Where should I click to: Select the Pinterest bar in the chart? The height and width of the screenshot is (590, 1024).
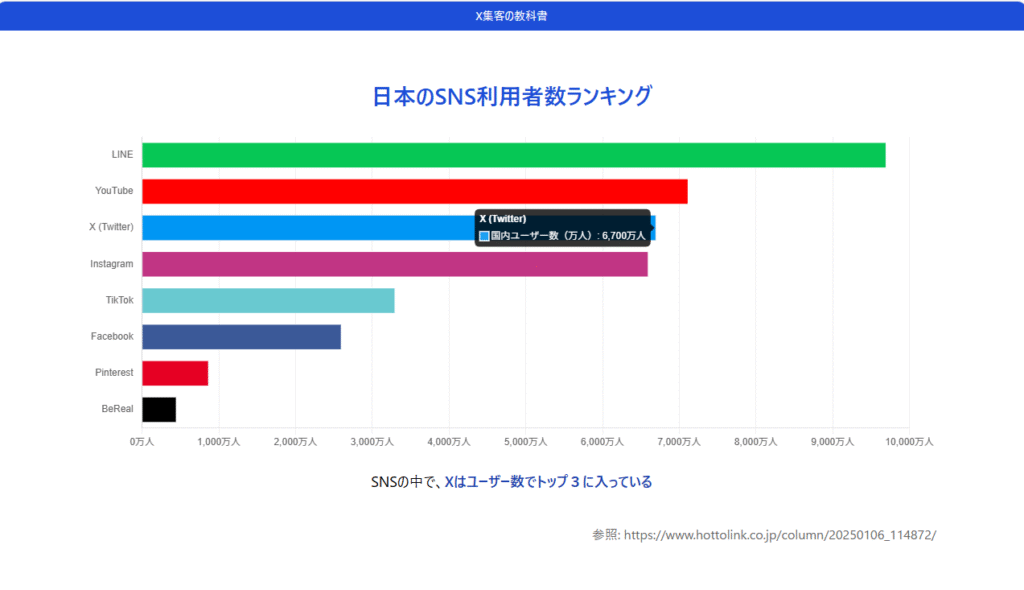point(175,373)
